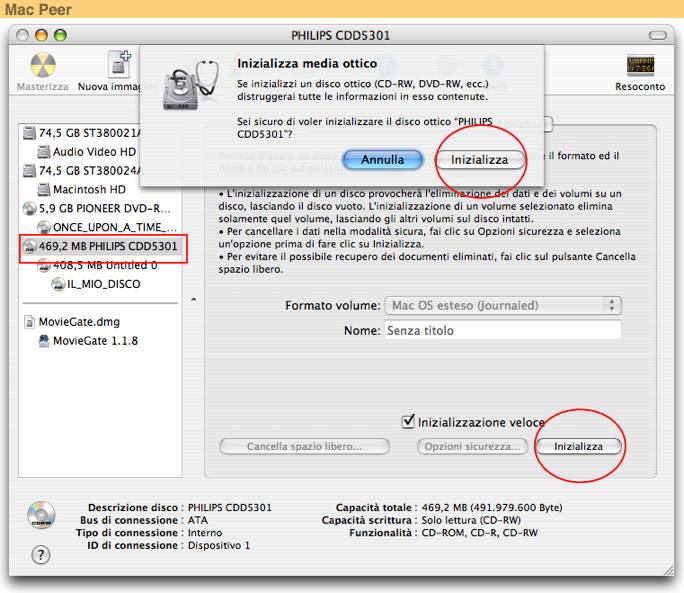Viewport: 684px width, 593px height.
Task: Click the Bus di connessione ATA value
Action: coord(198,520)
